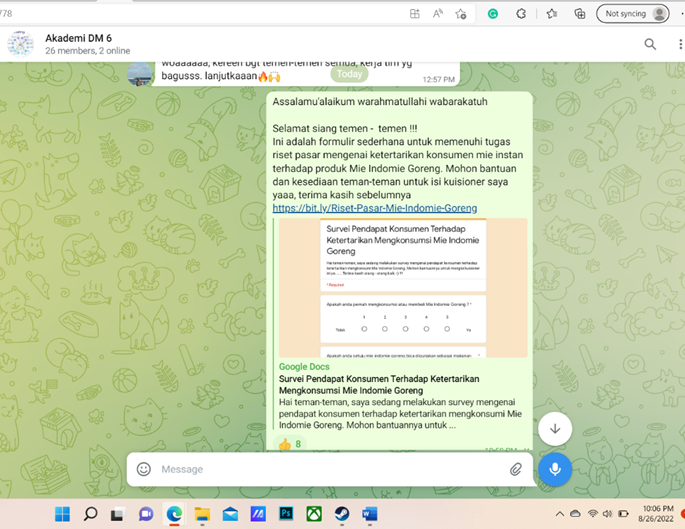
Task: Open Steam from the taskbar
Action: click(x=342, y=514)
